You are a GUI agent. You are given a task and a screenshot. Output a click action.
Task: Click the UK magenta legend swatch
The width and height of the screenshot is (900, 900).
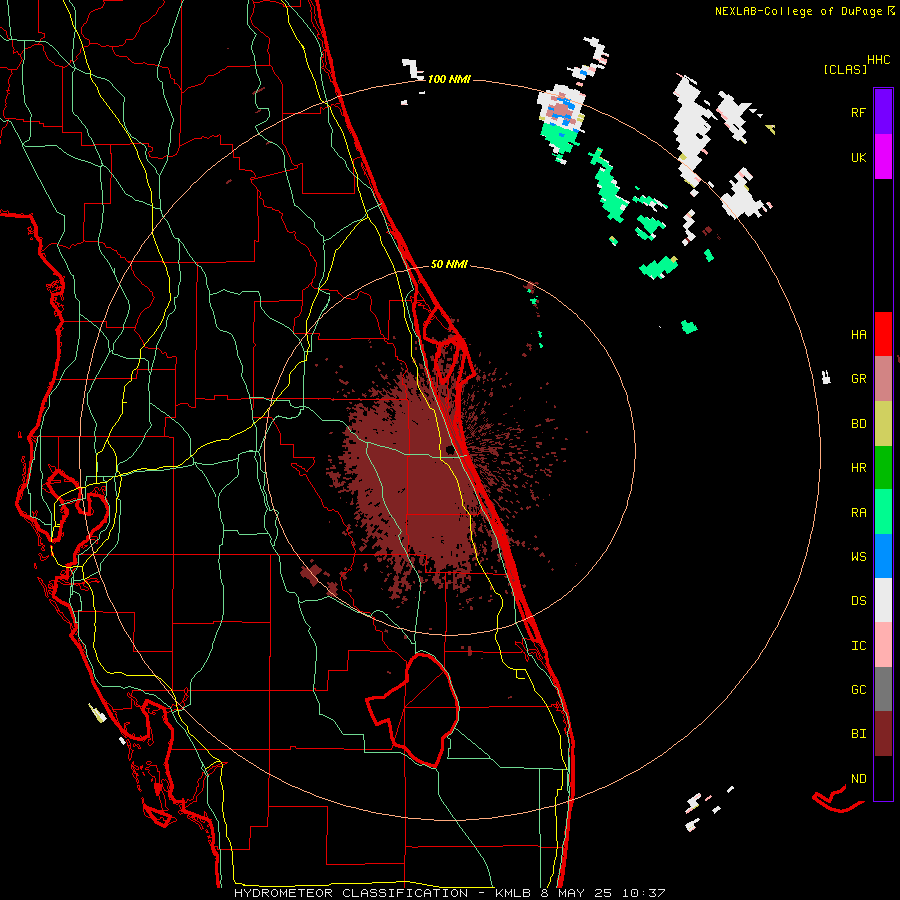[x=883, y=157]
